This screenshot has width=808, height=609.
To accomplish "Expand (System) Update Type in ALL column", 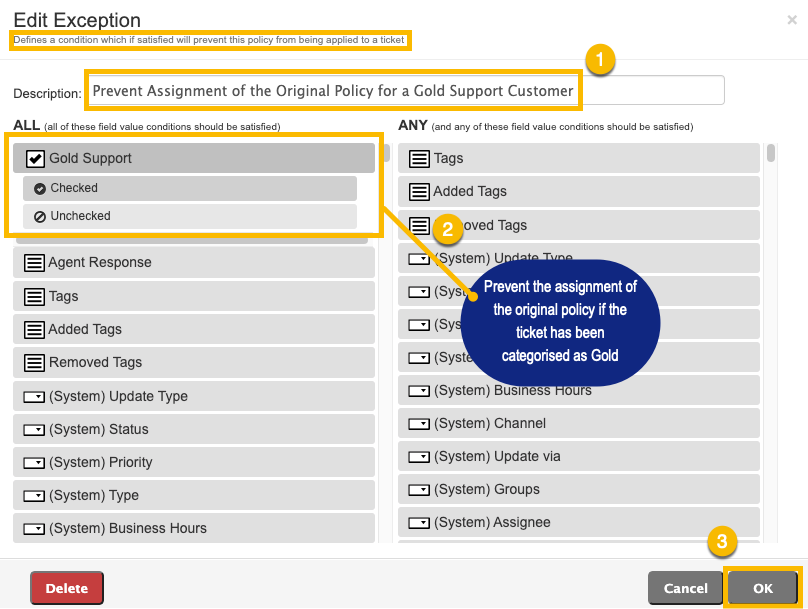I will pos(194,396).
